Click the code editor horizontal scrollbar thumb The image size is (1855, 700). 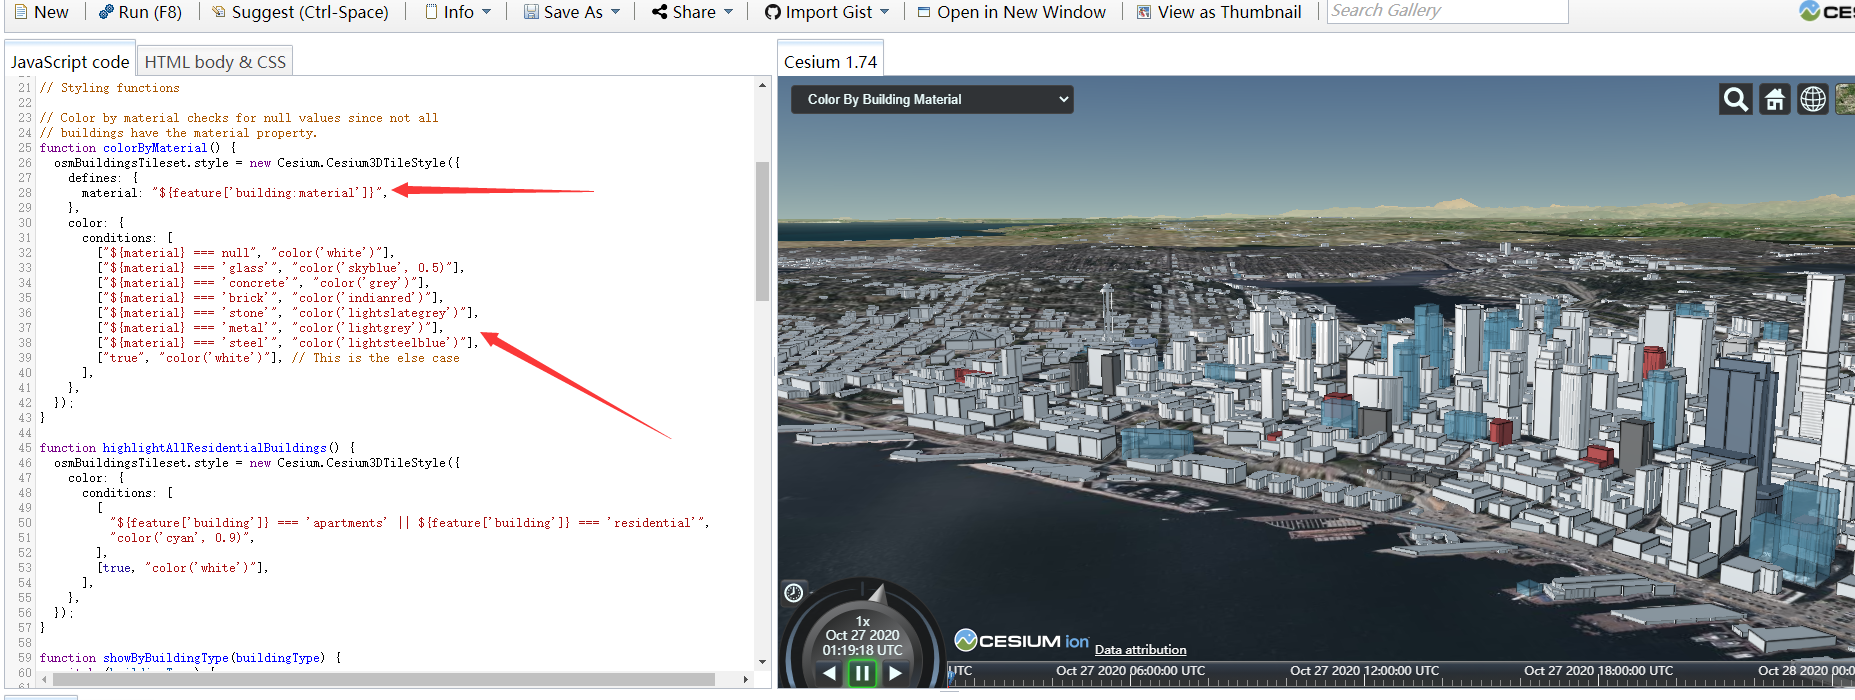(384, 679)
